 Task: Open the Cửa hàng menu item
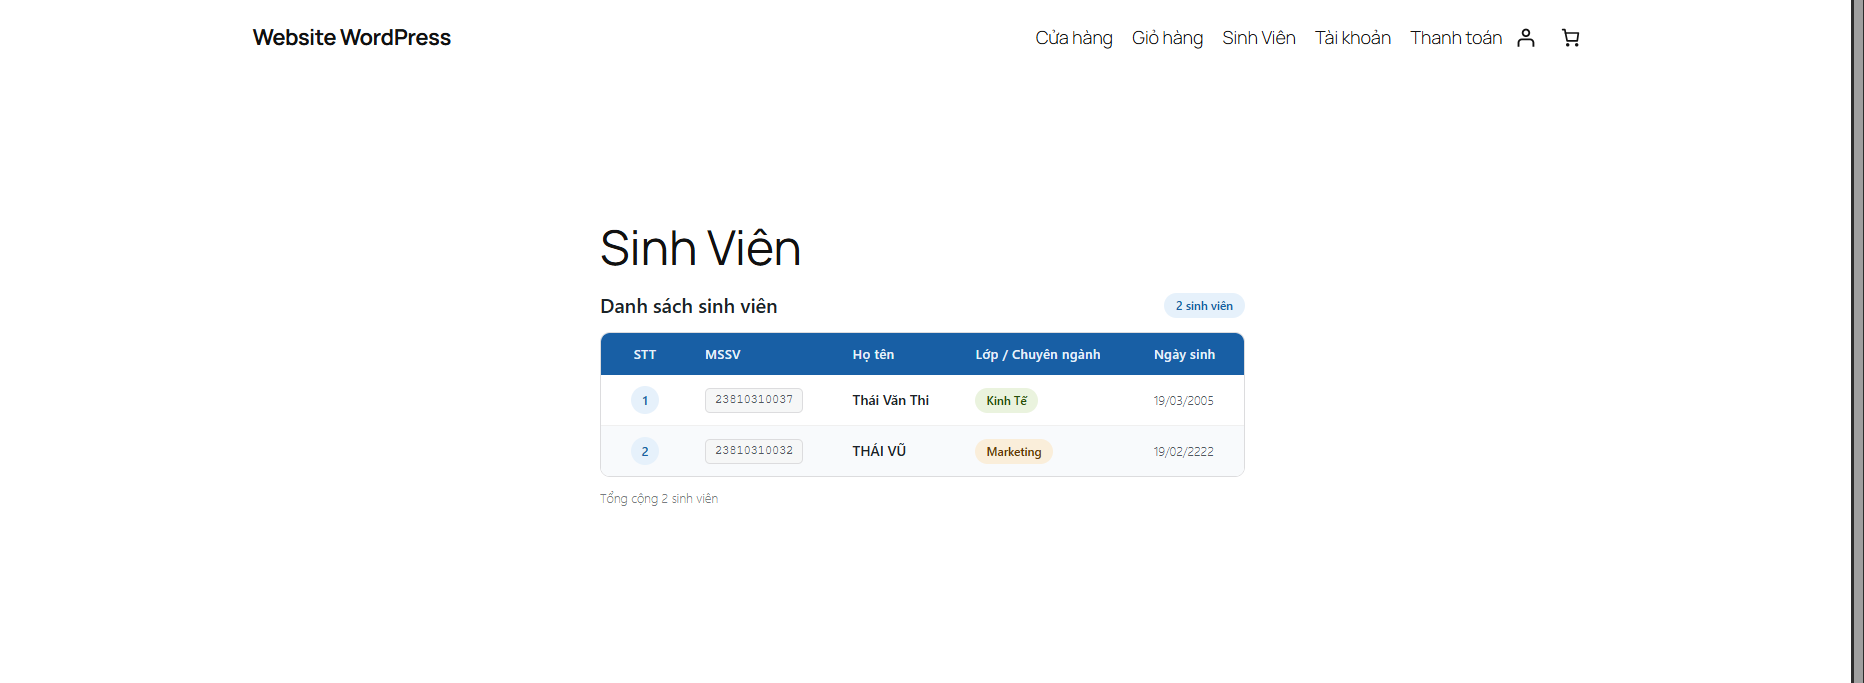click(1074, 38)
